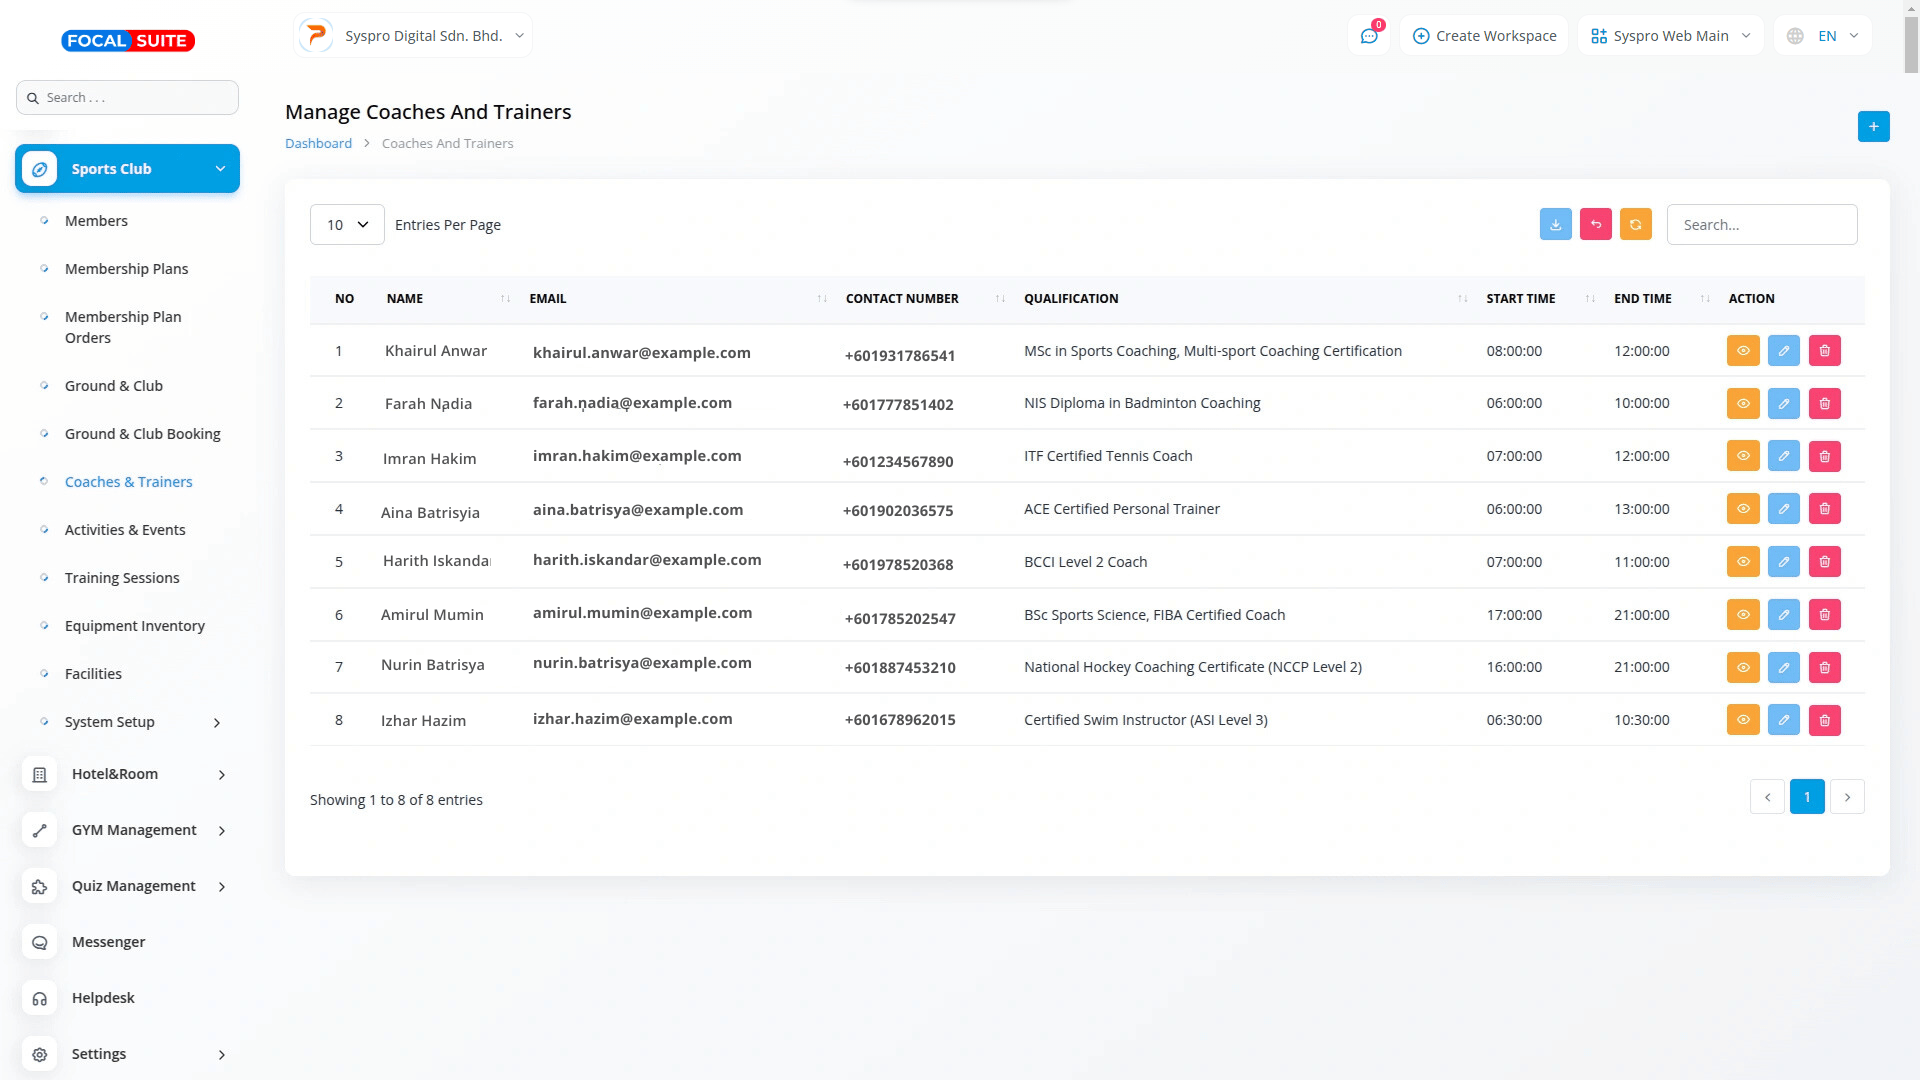Delete Izhar Hazim's entry with trash icon
The width and height of the screenshot is (1920, 1080).
[1824, 720]
